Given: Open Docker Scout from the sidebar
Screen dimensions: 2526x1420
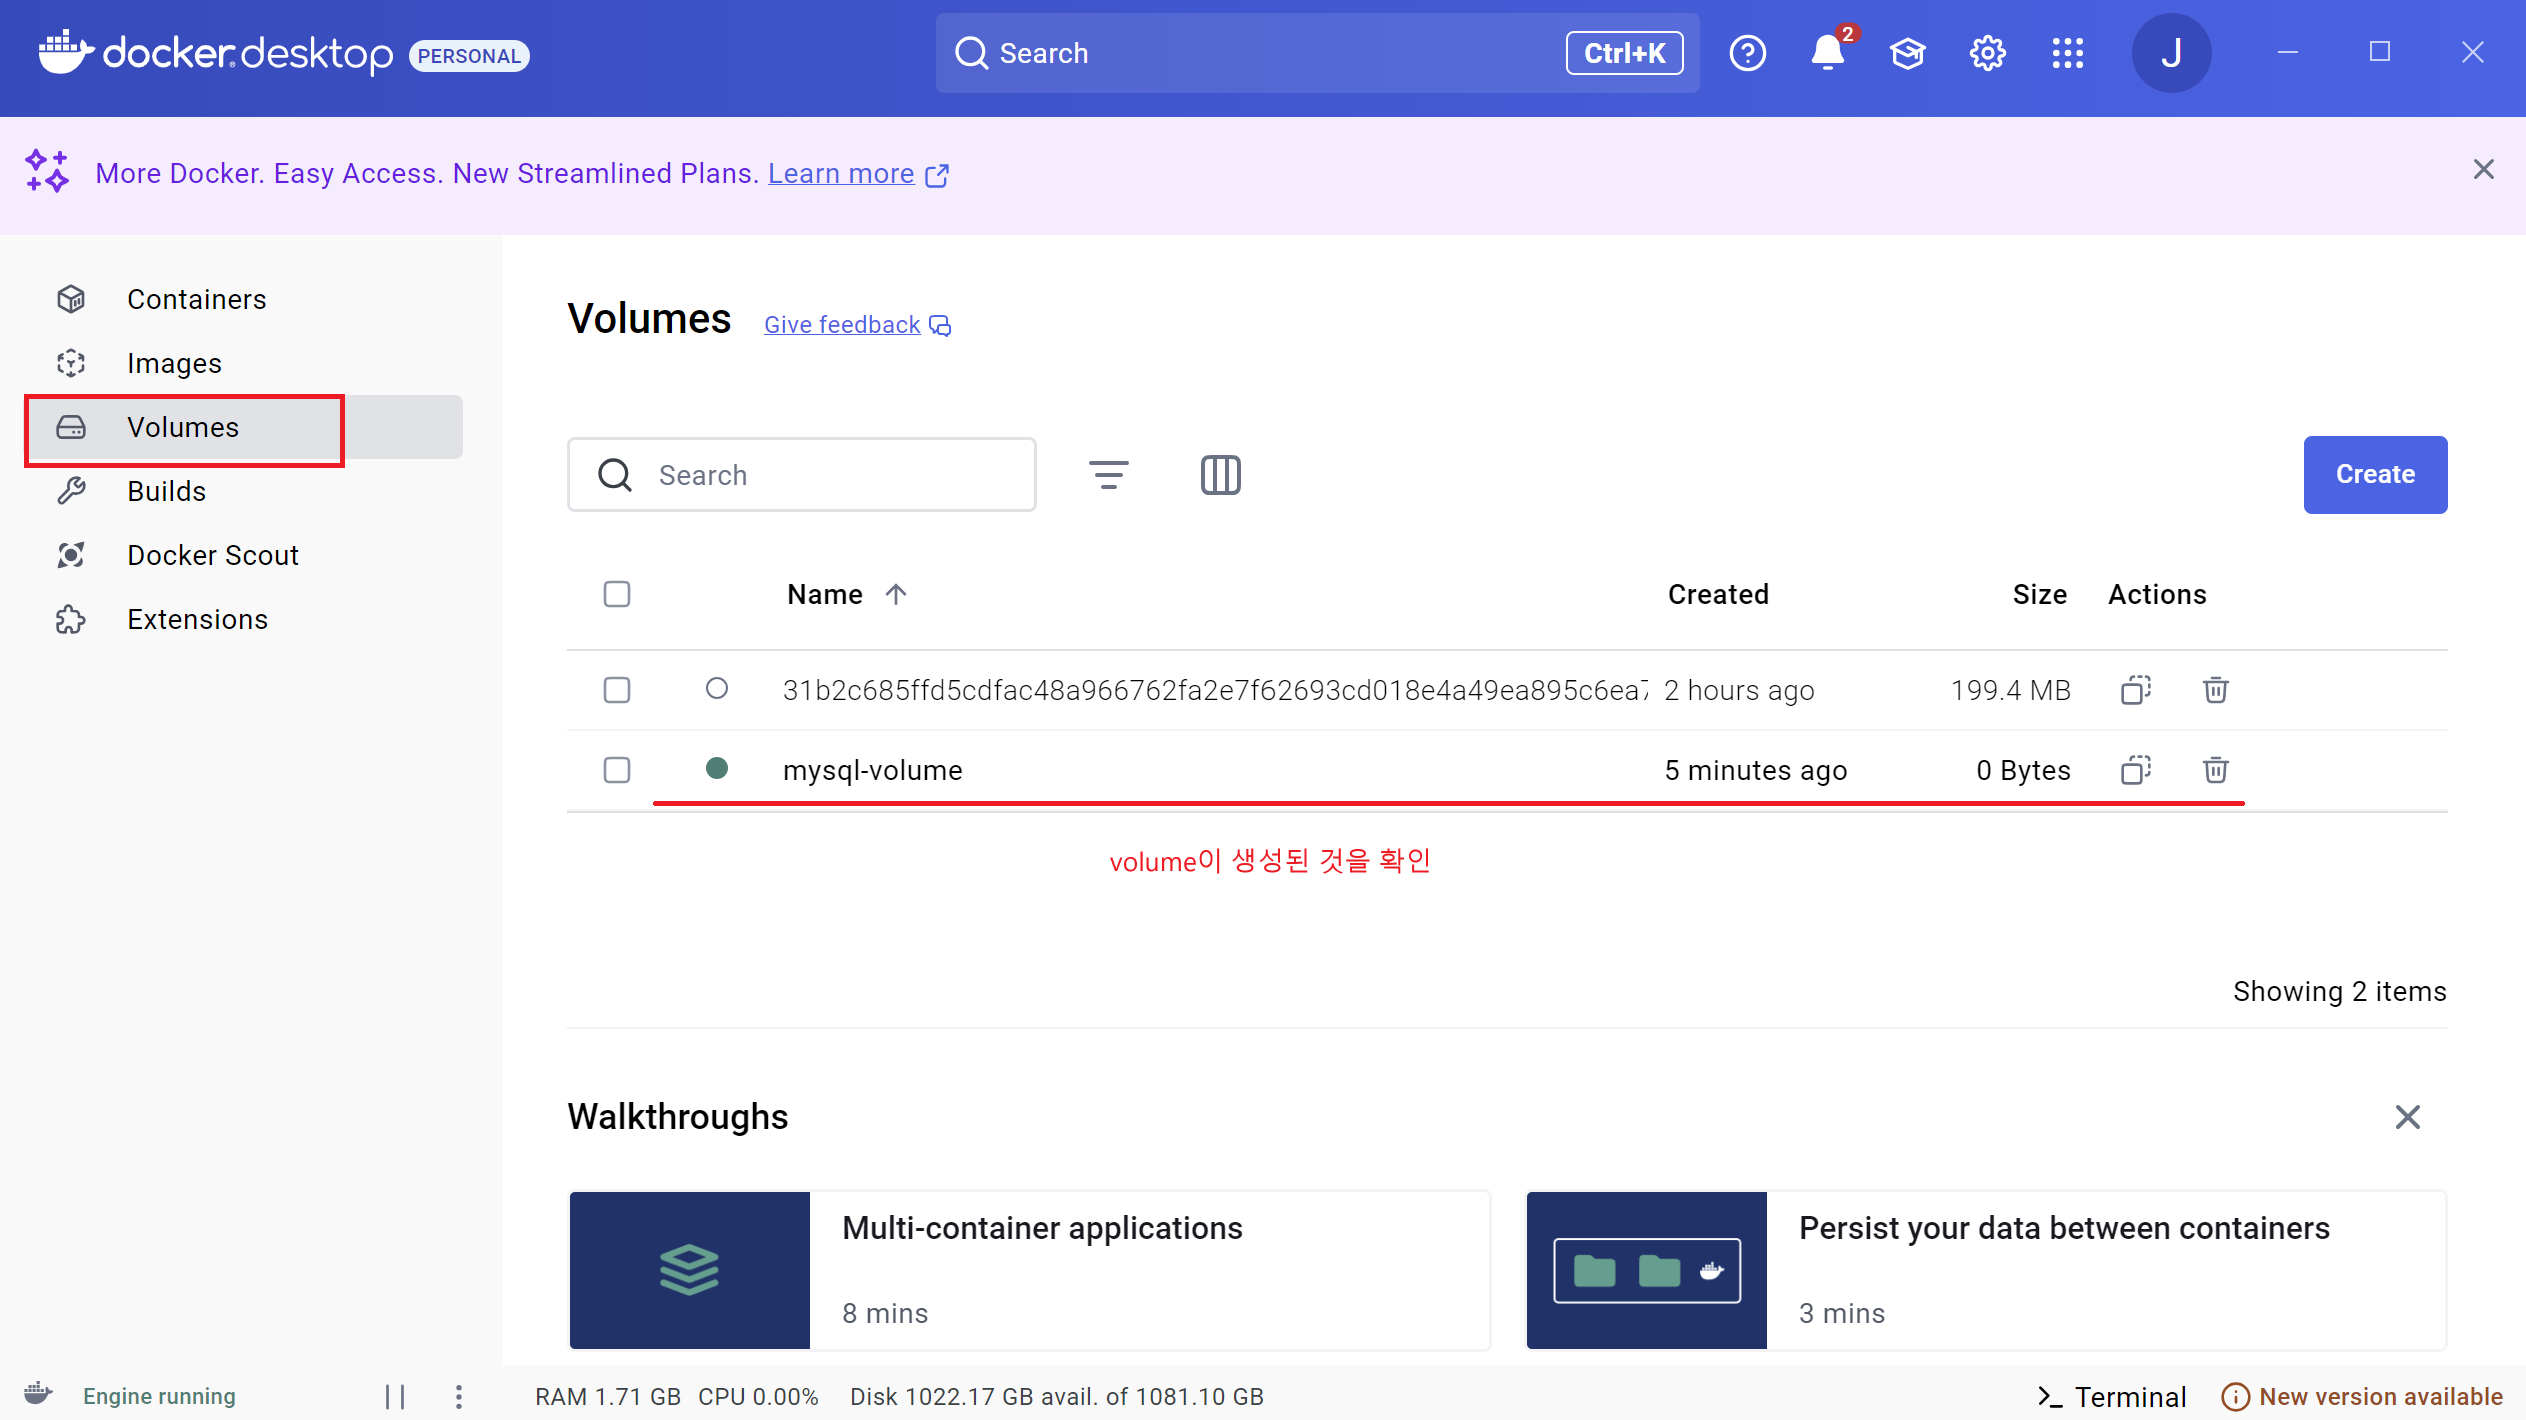Looking at the screenshot, I should [212, 555].
